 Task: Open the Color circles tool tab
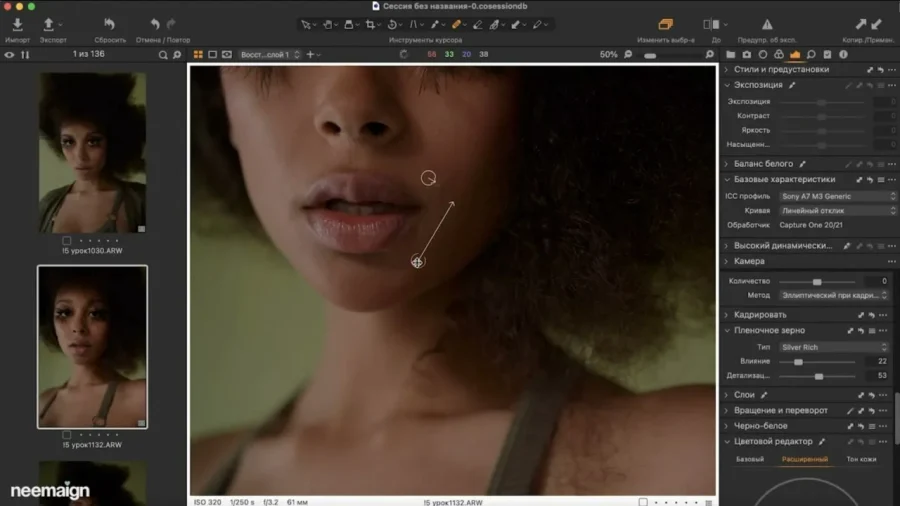[779, 55]
